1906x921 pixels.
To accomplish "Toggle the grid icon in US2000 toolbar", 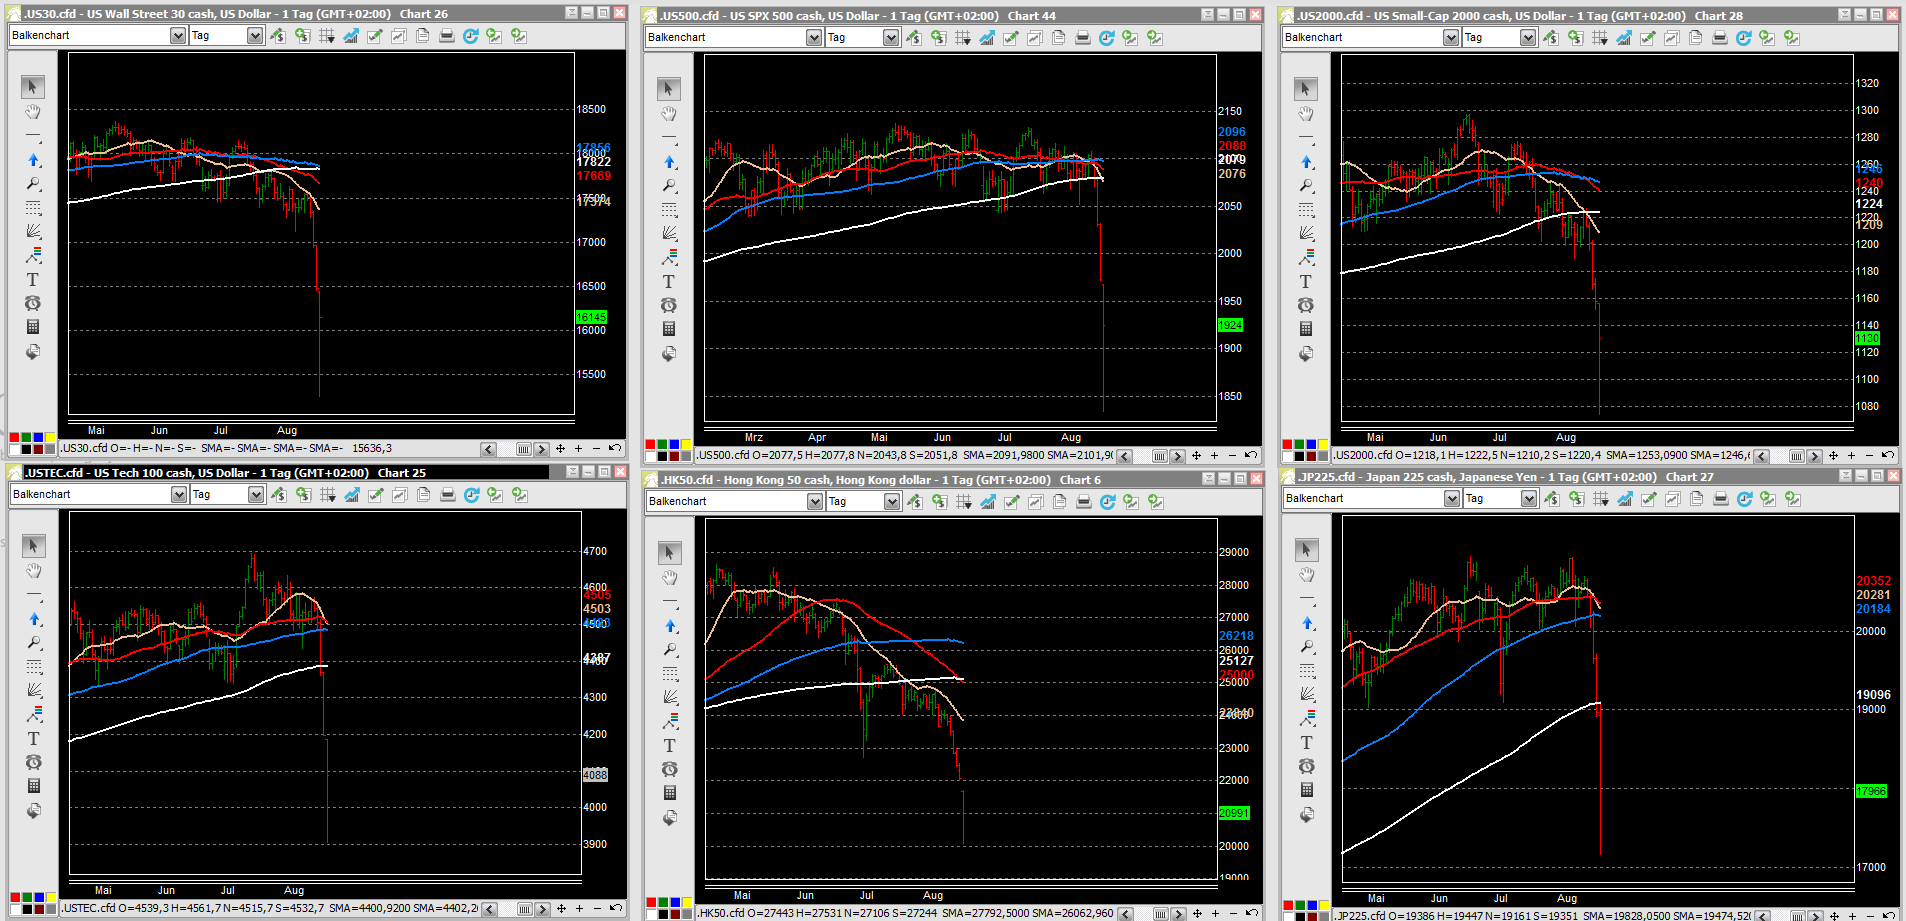I will [1600, 38].
